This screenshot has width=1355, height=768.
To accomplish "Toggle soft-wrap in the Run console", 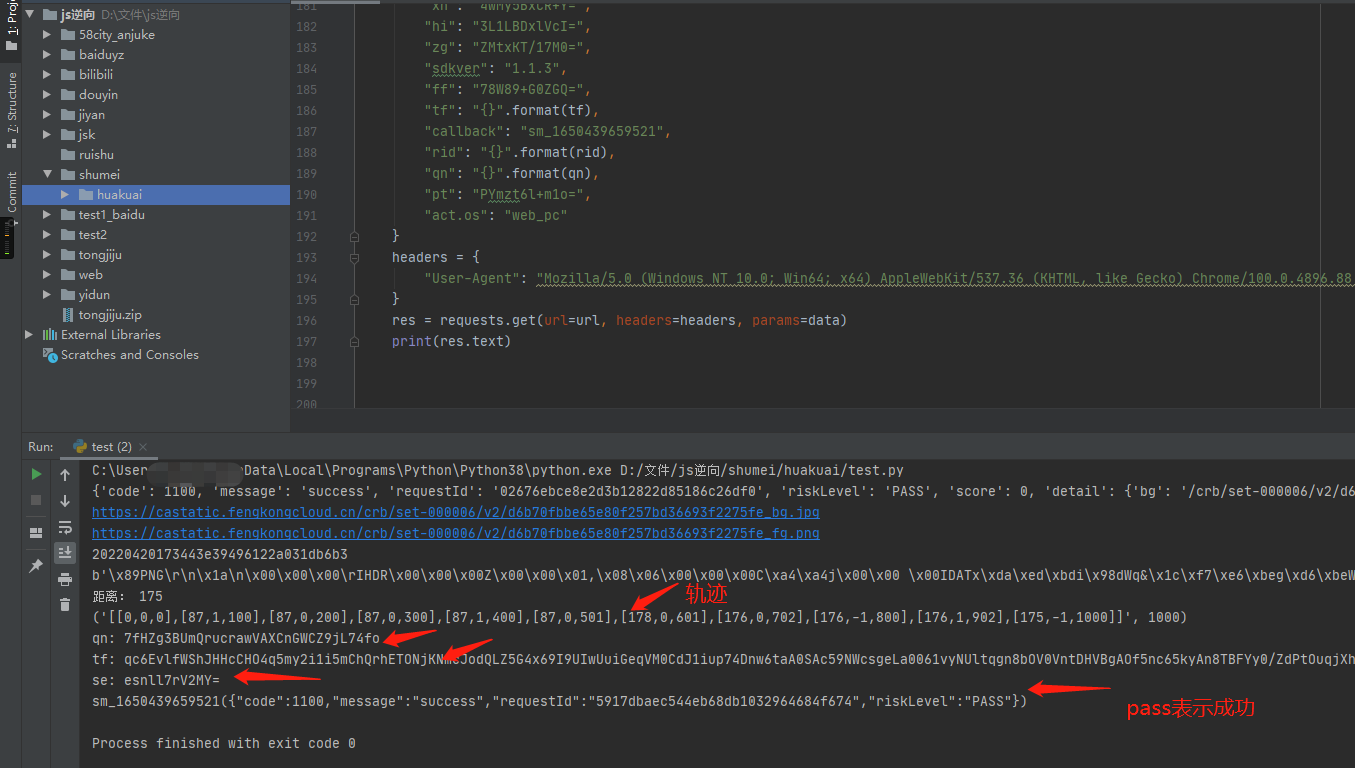I will tap(65, 527).
